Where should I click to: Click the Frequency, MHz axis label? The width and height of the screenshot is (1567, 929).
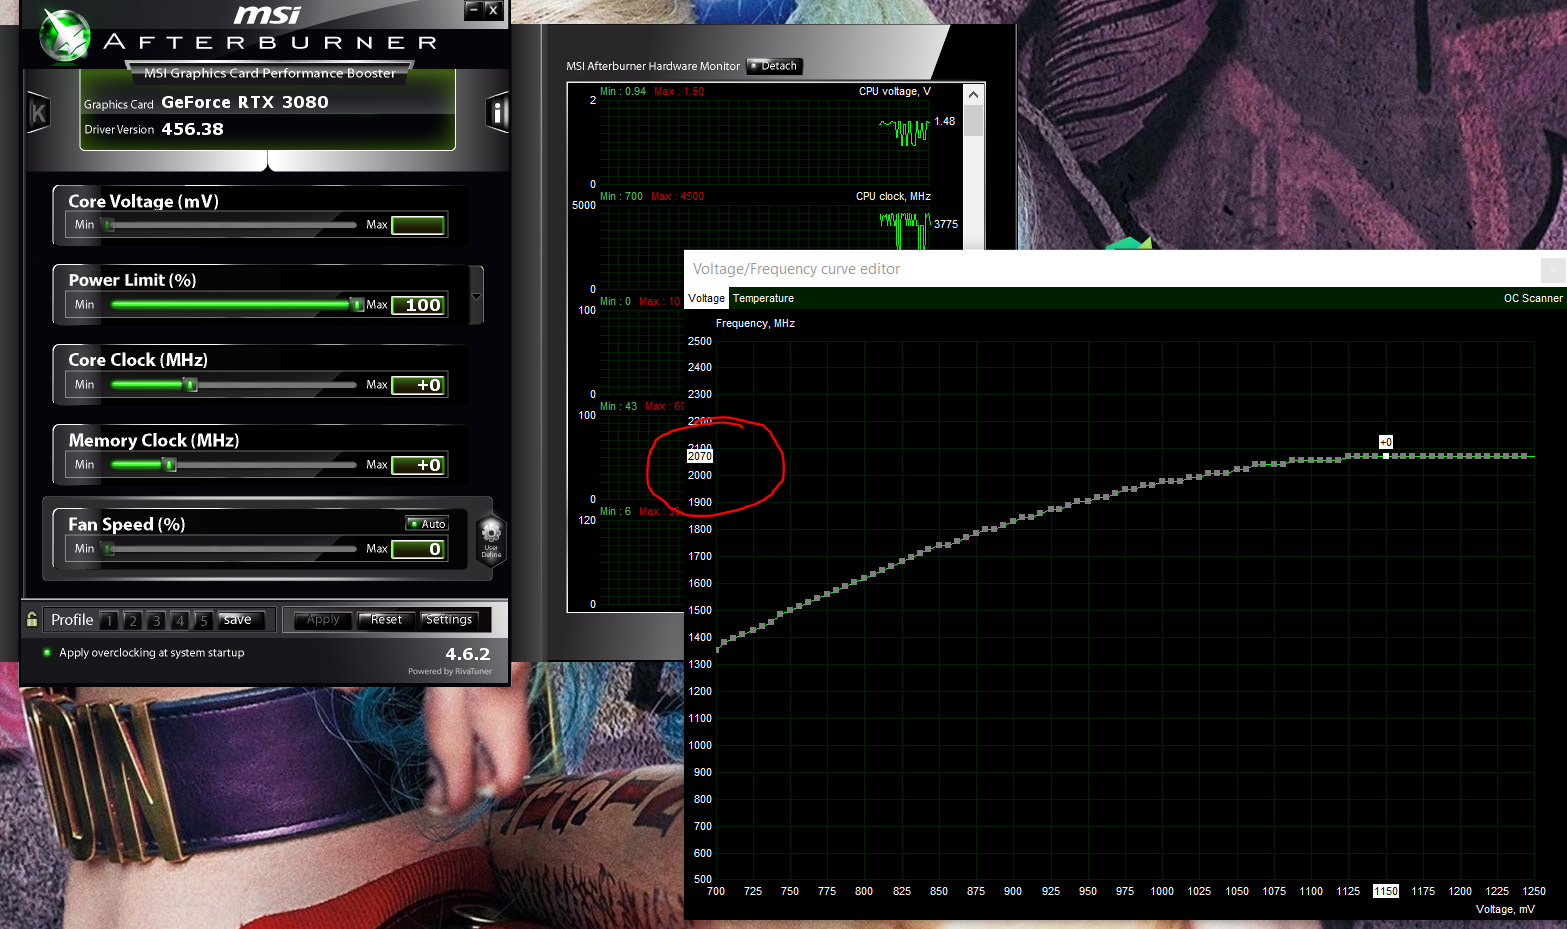click(755, 323)
